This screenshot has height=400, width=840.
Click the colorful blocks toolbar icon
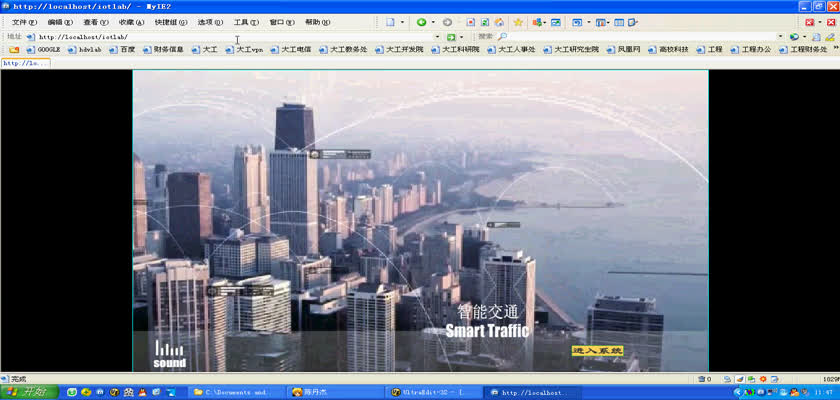pos(537,22)
